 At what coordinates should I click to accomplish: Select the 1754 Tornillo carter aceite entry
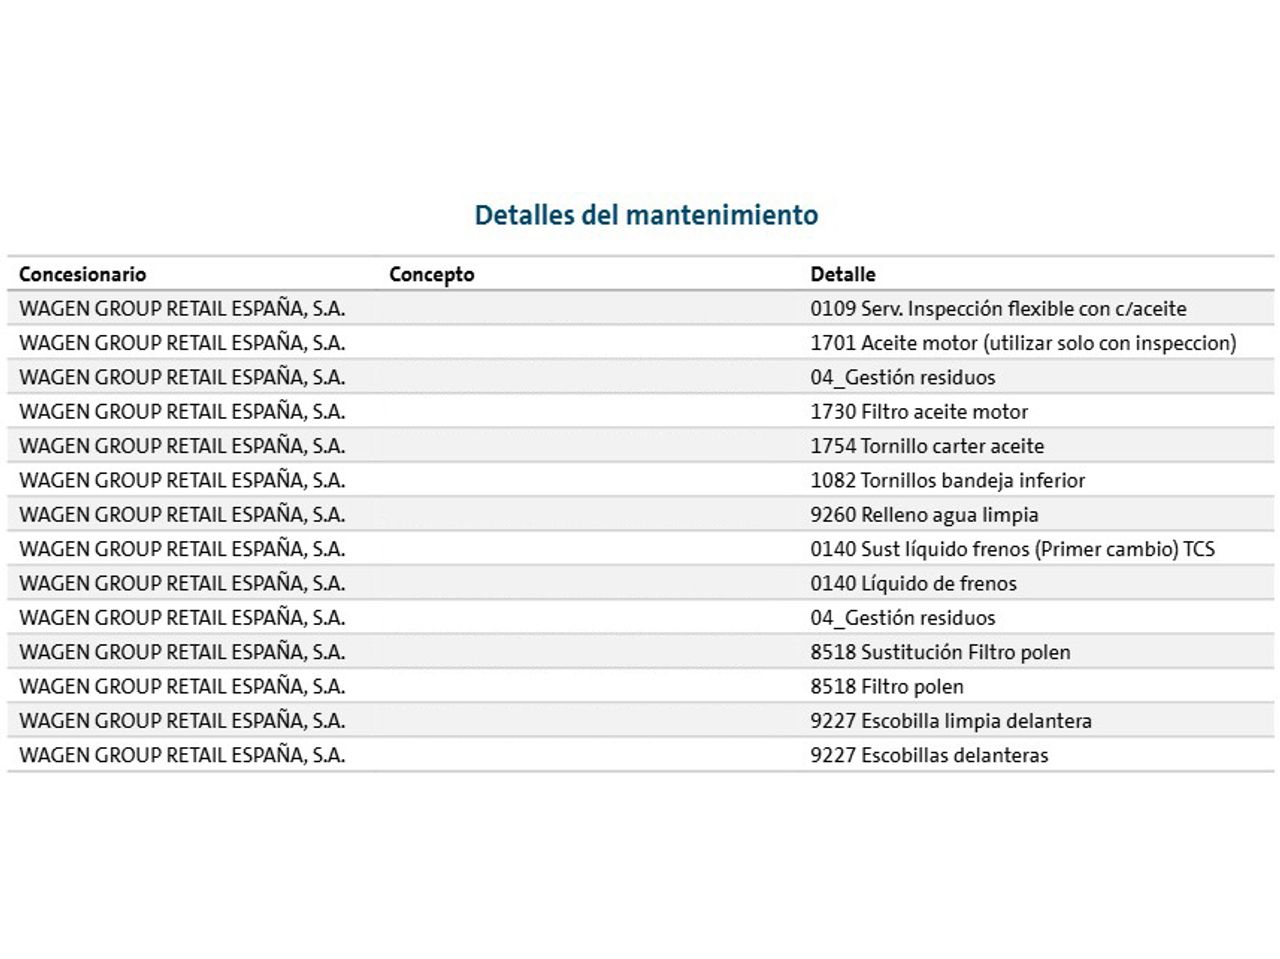click(927, 446)
